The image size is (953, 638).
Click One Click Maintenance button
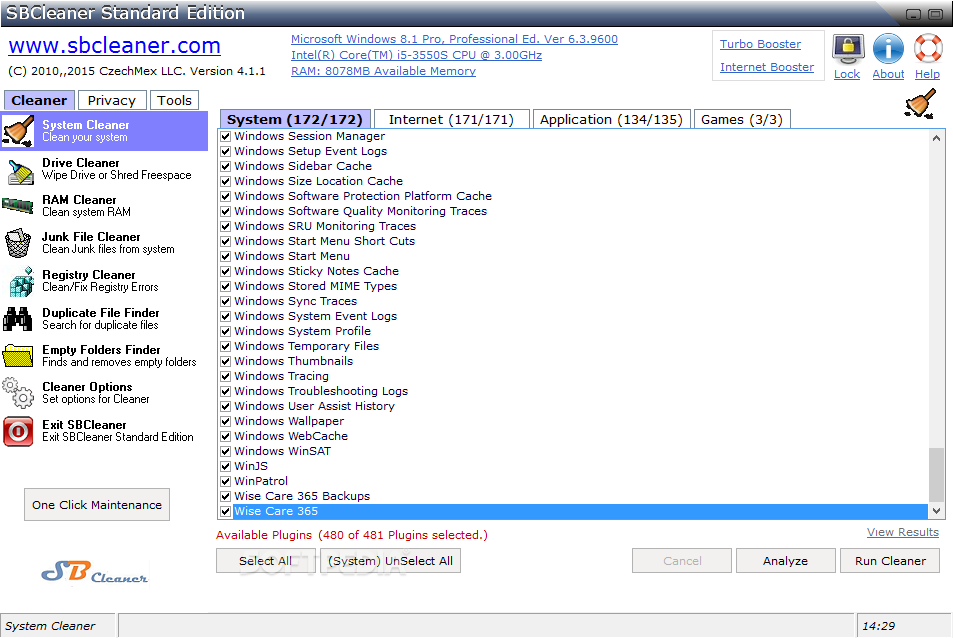(x=97, y=504)
